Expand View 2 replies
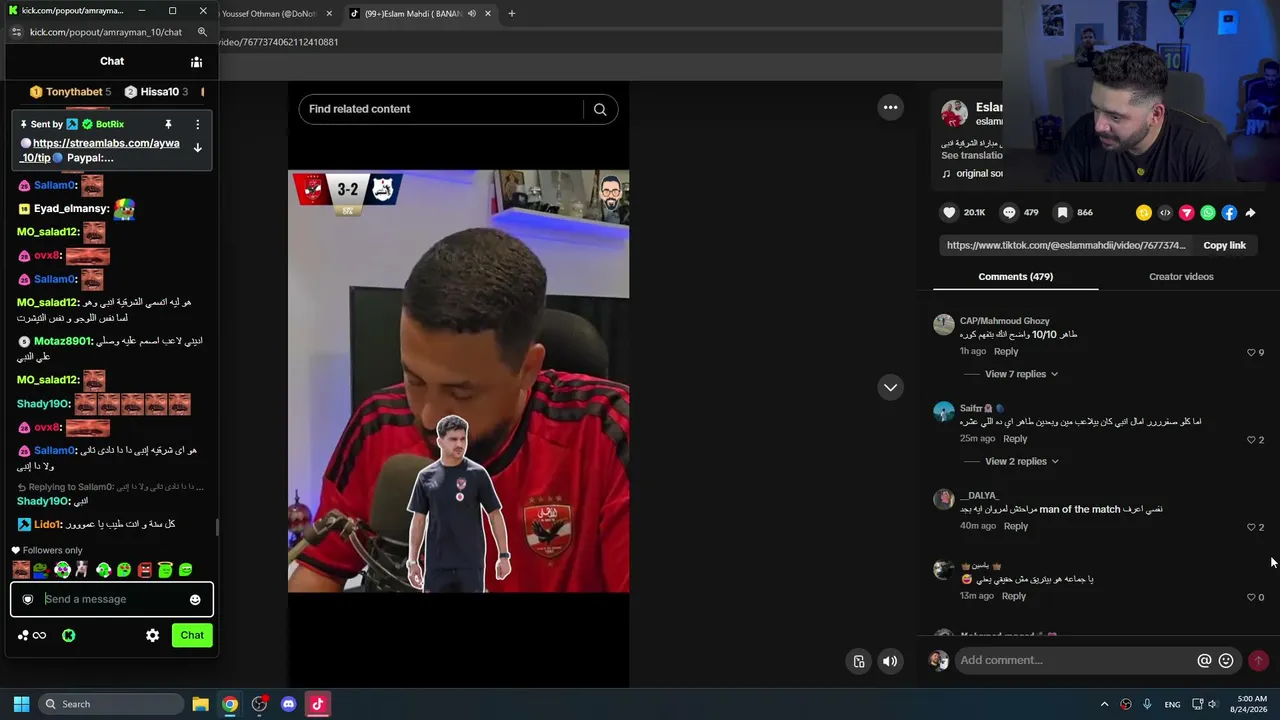Screen dimensions: 1280x720 pyautogui.click(x=1021, y=461)
